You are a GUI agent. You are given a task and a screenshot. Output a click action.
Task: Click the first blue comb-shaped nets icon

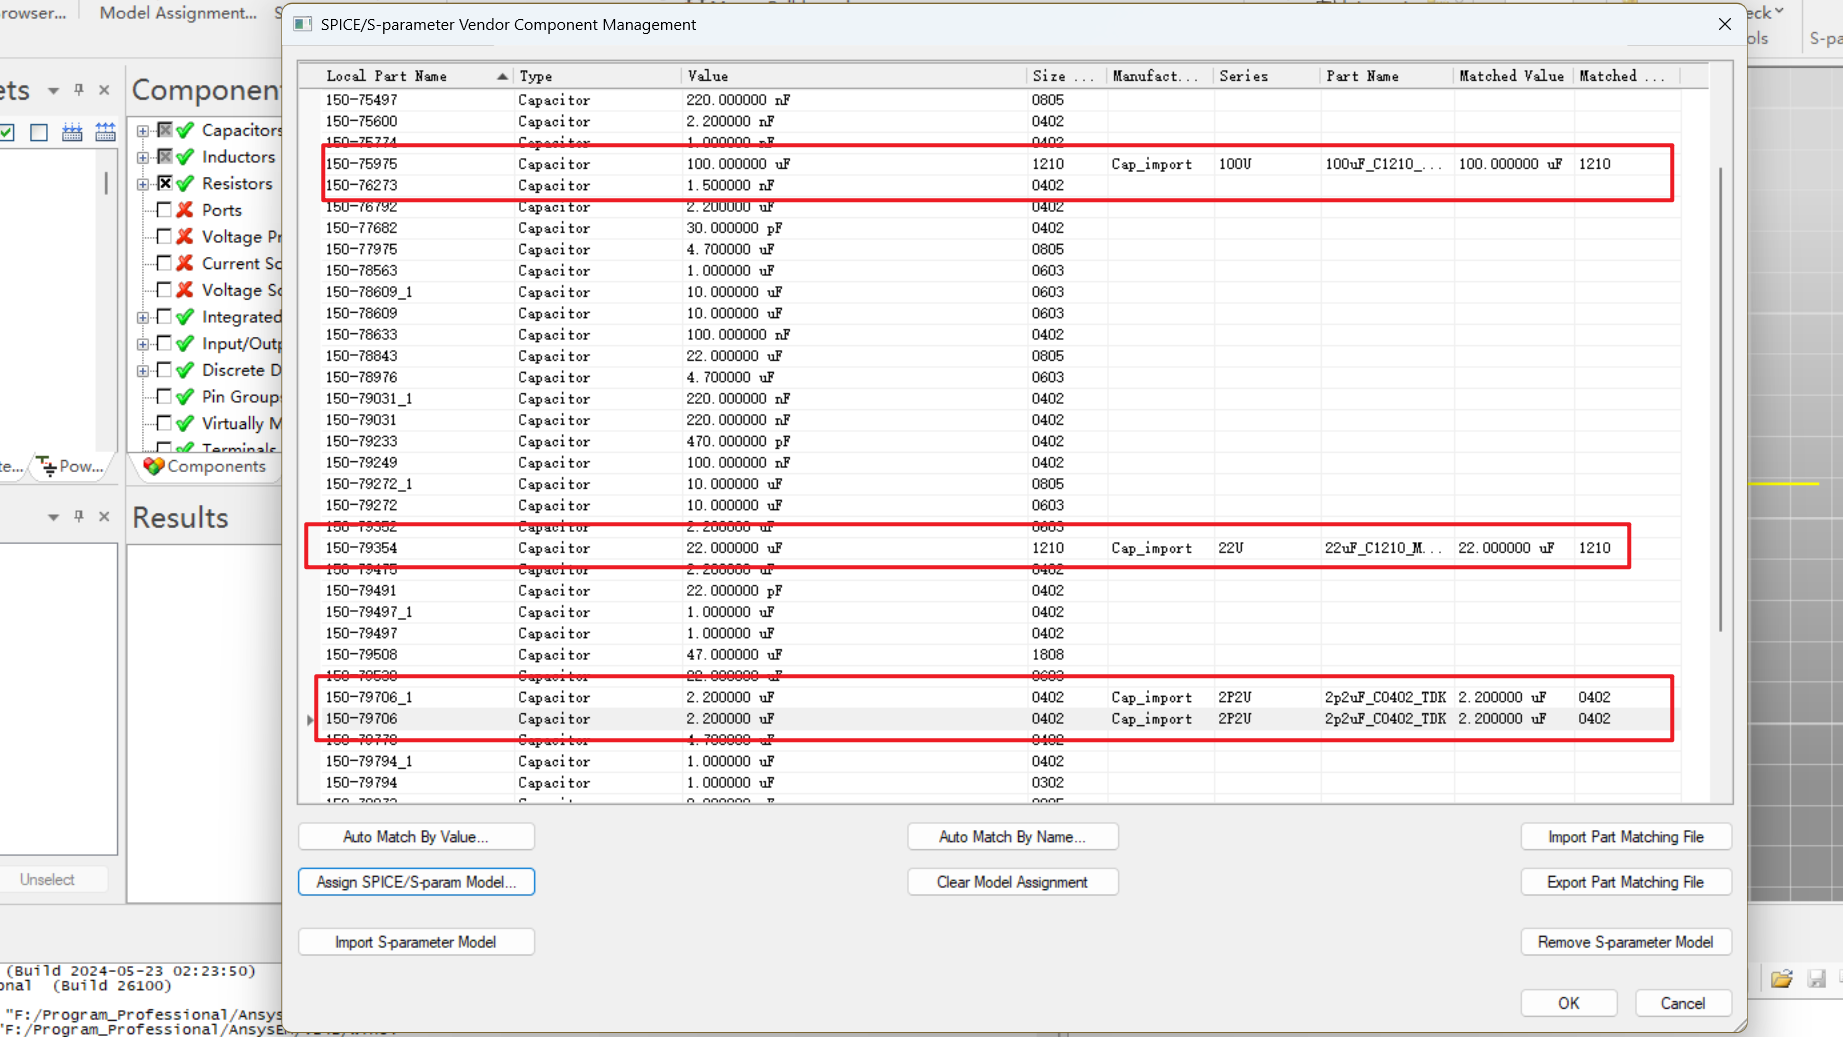[72, 132]
